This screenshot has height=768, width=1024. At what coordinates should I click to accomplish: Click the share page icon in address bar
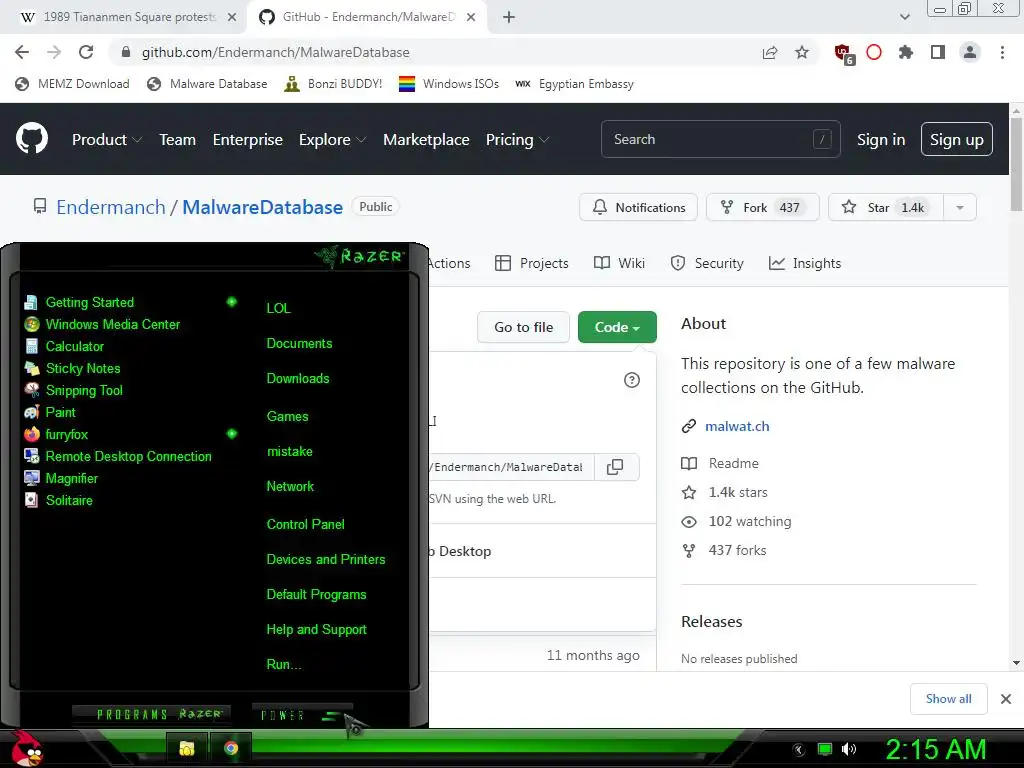(770, 52)
